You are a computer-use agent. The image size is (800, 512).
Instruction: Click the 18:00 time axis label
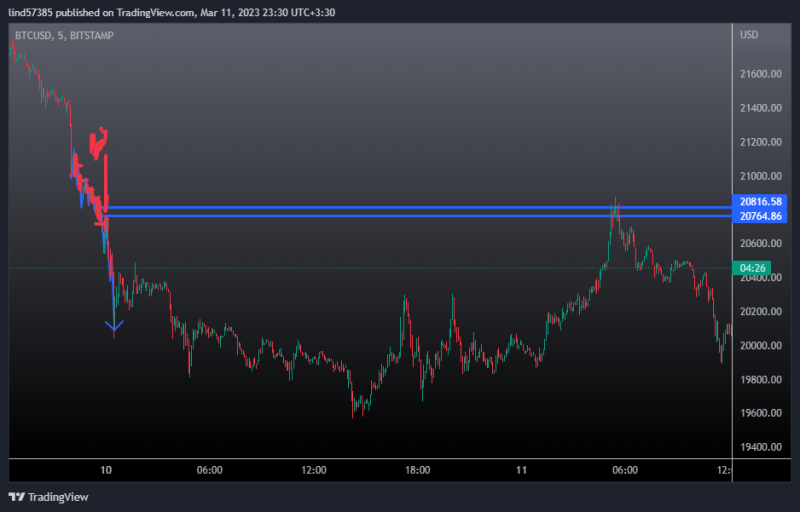point(417,470)
